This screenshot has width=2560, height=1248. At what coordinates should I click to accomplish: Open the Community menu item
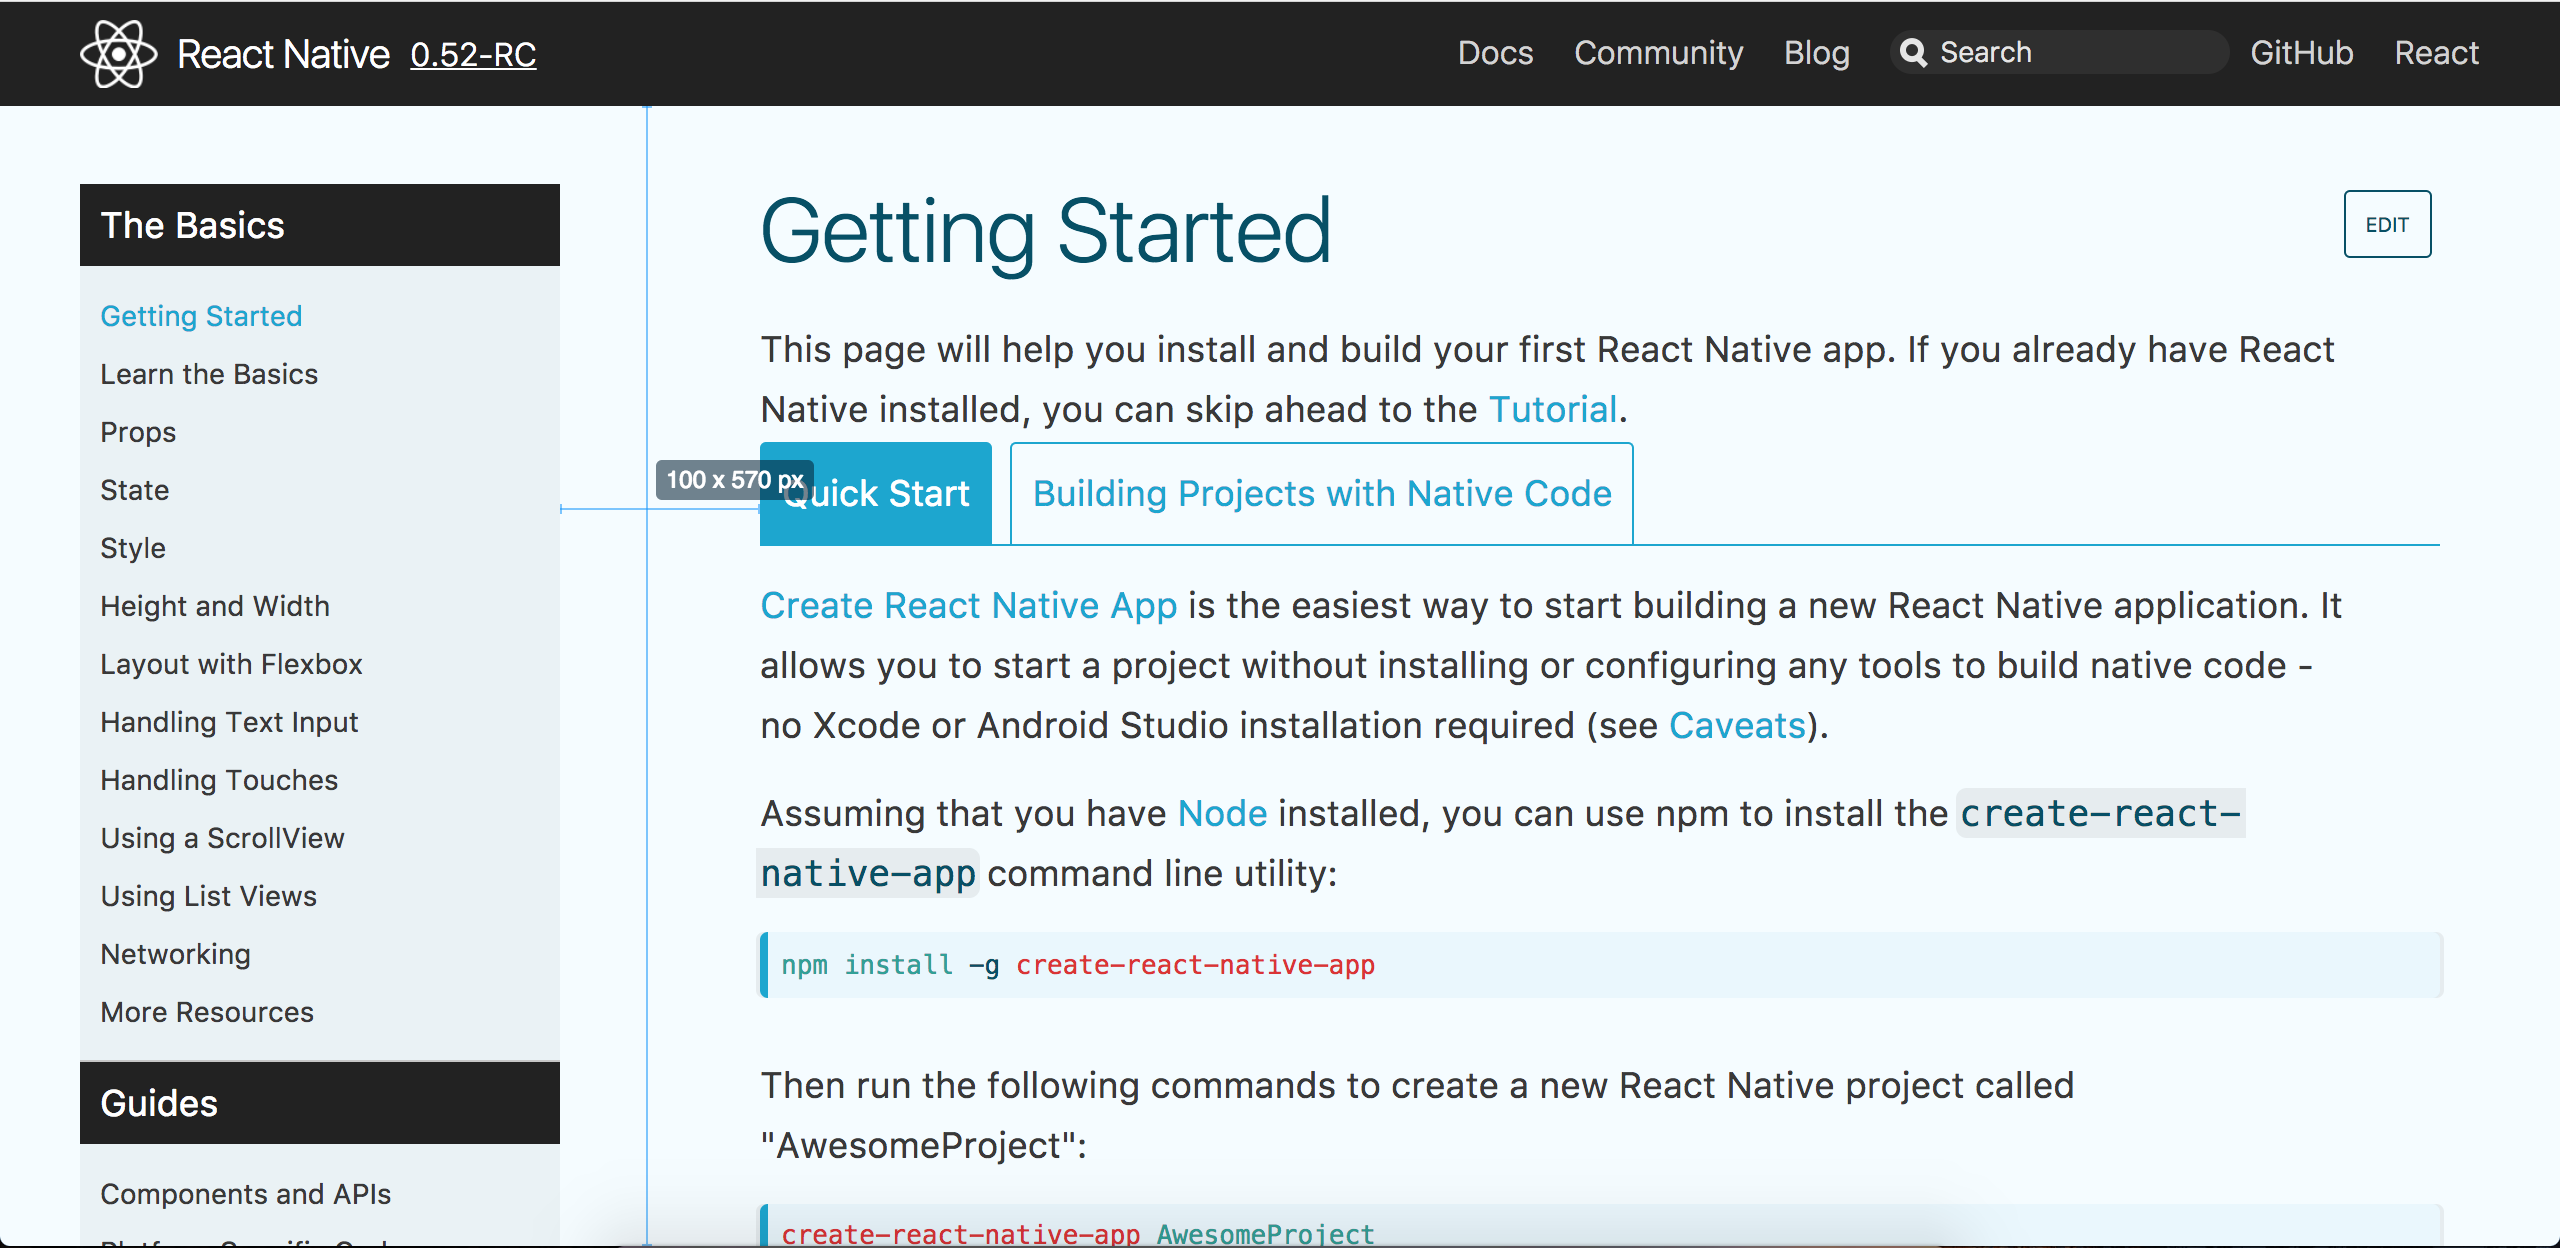click(1658, 52)
